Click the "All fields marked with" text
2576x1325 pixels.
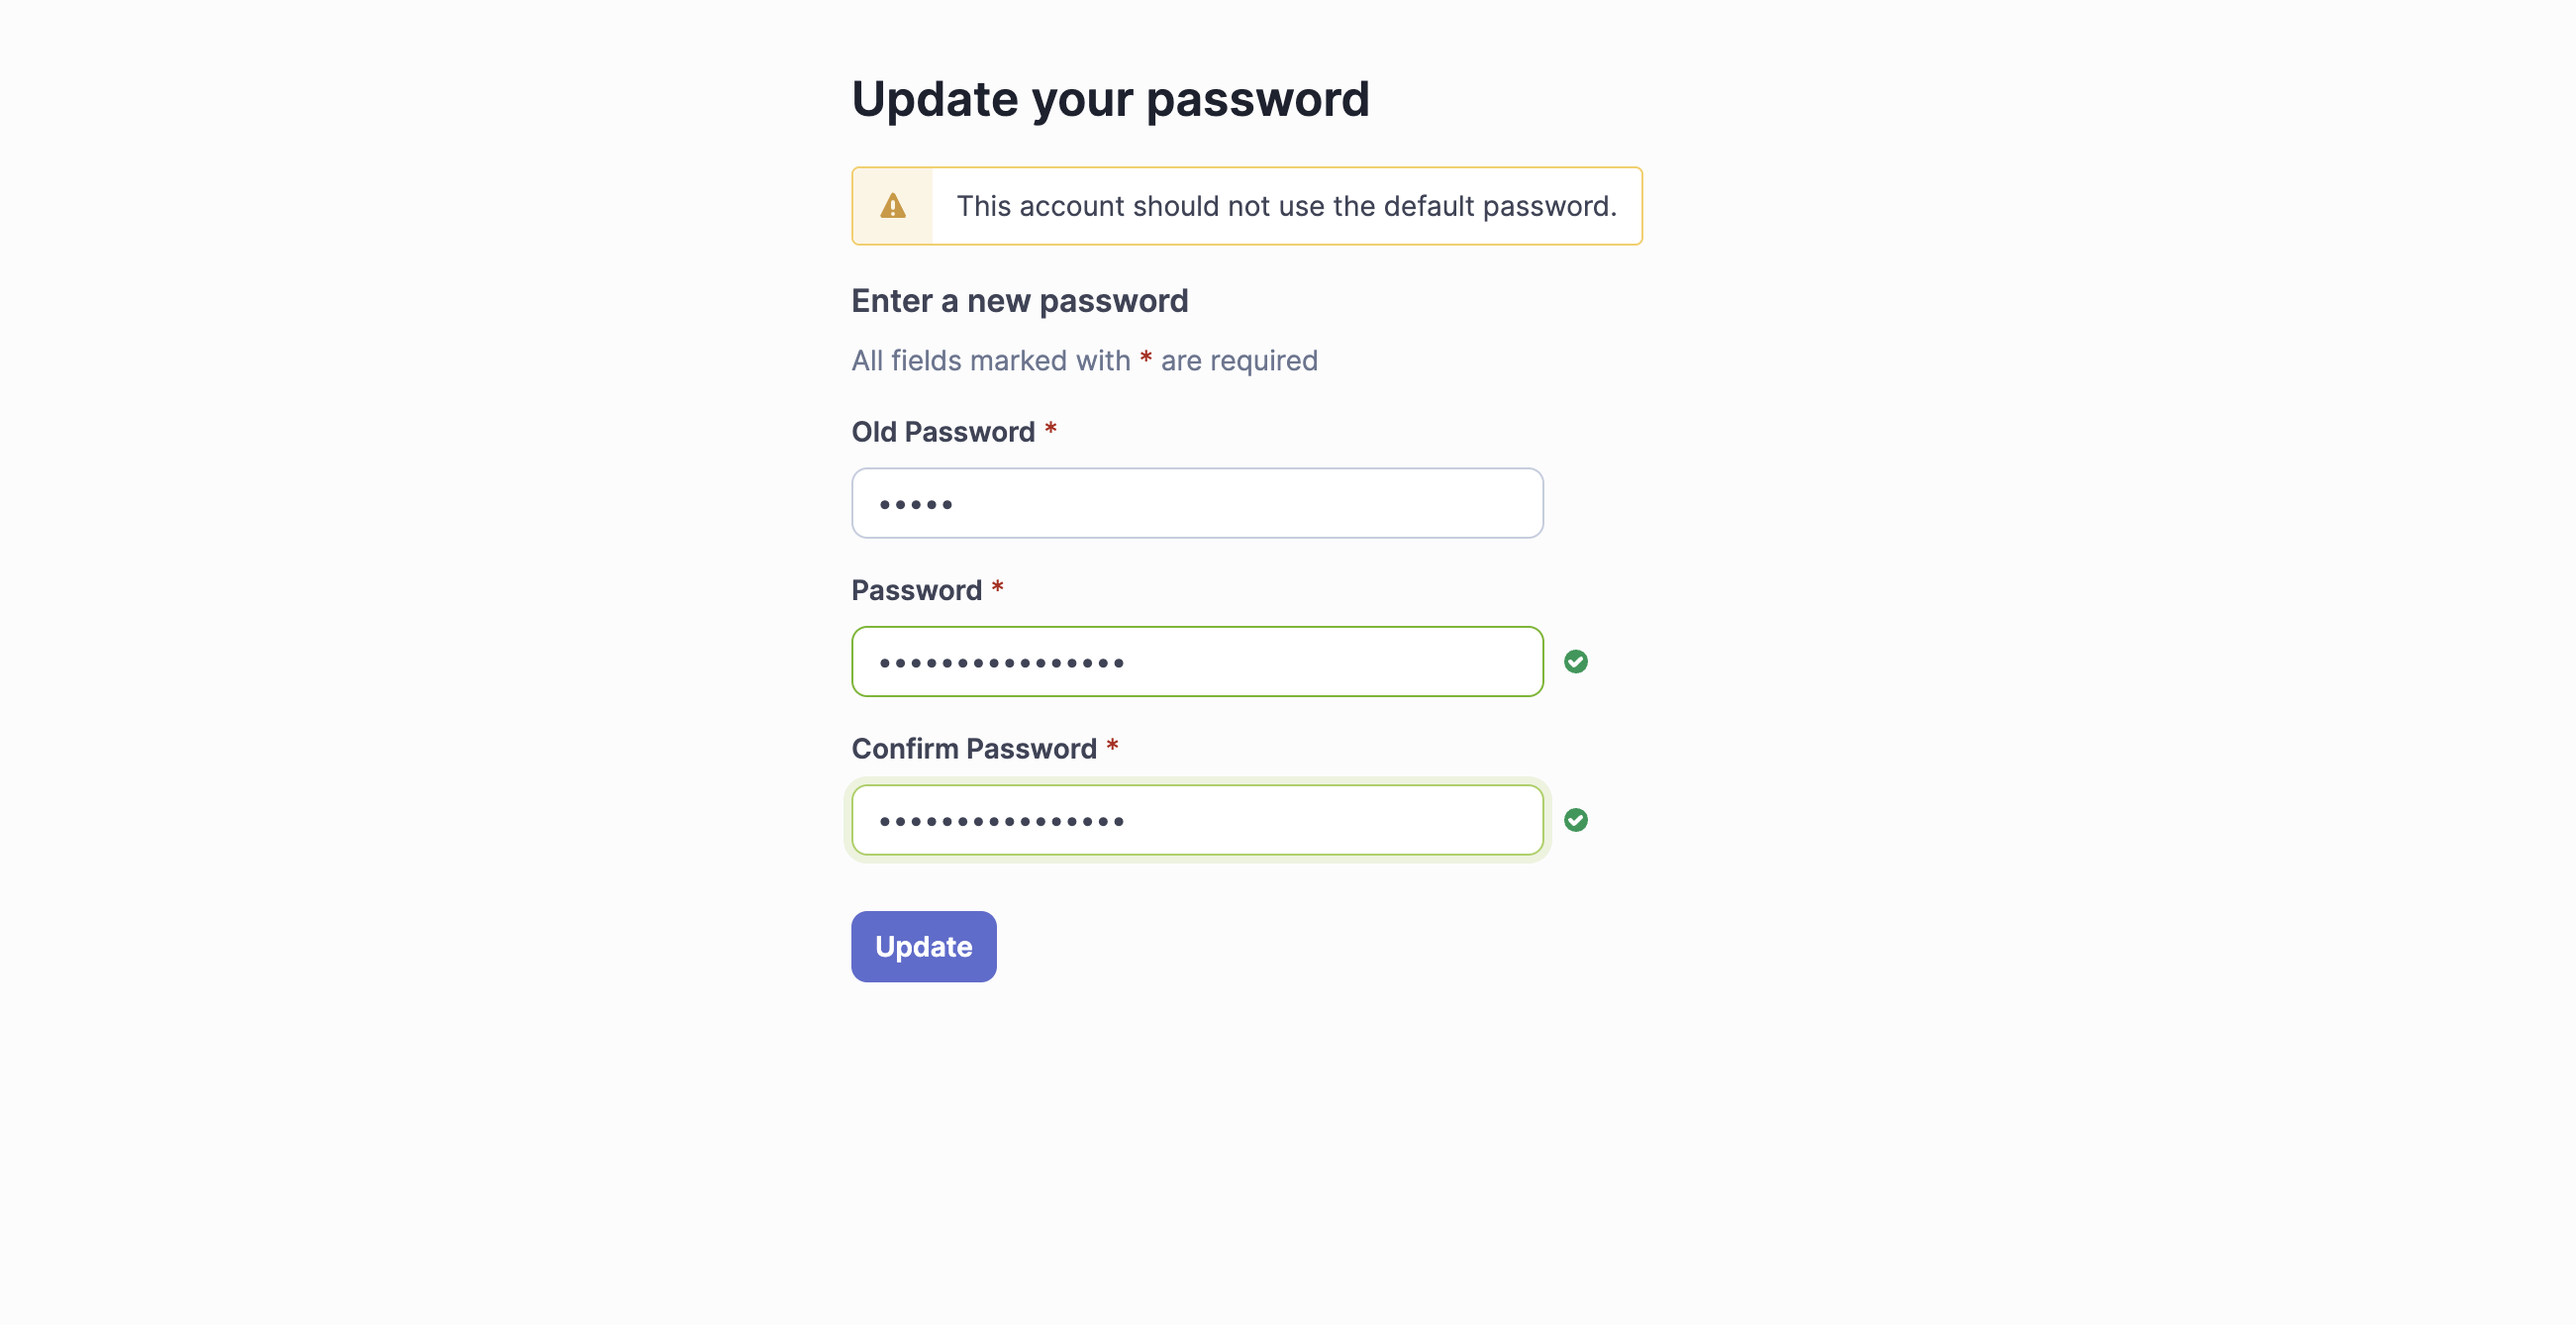click(990, 360)
